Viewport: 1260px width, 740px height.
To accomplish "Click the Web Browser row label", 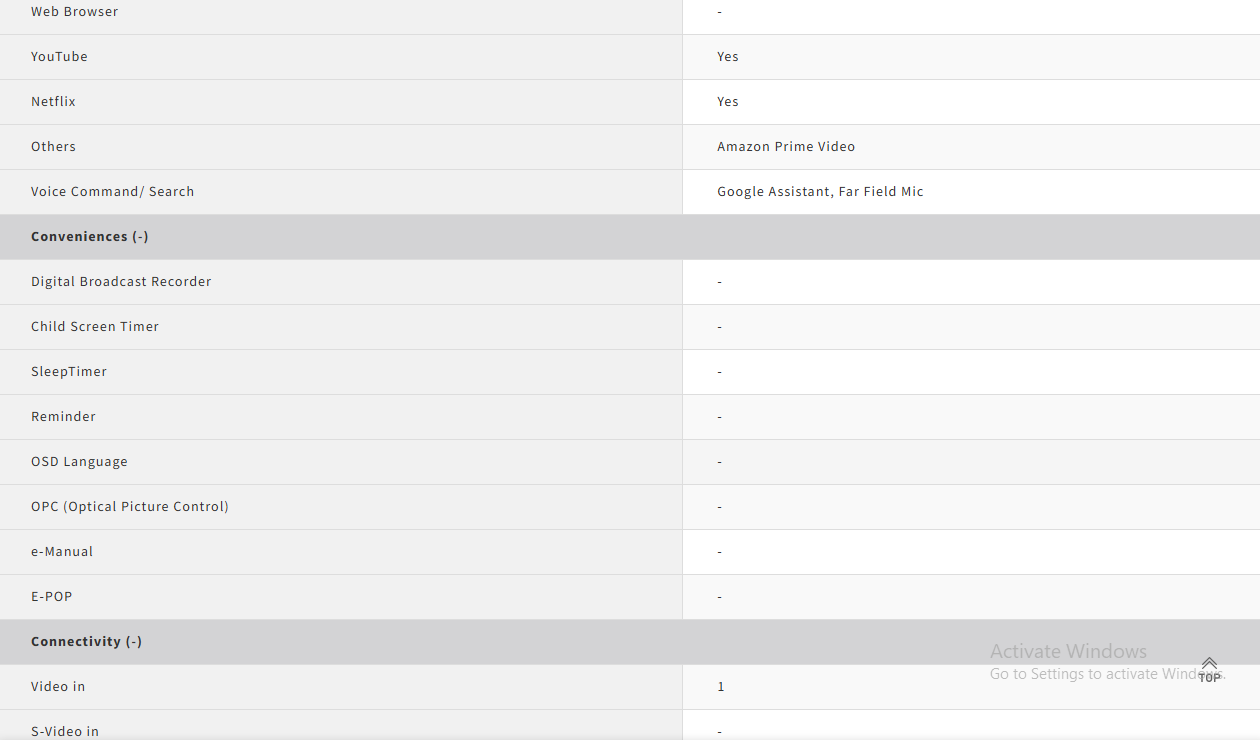I will tap(74, 12).
